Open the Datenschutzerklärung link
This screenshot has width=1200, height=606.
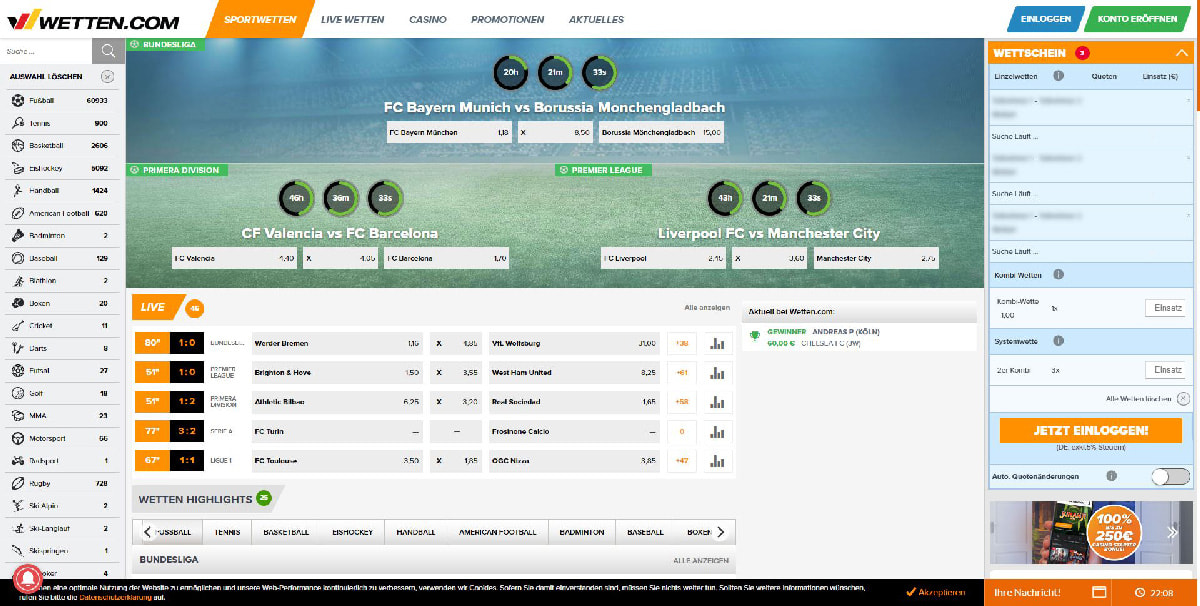pyautogui.click(x=114, y=597)
